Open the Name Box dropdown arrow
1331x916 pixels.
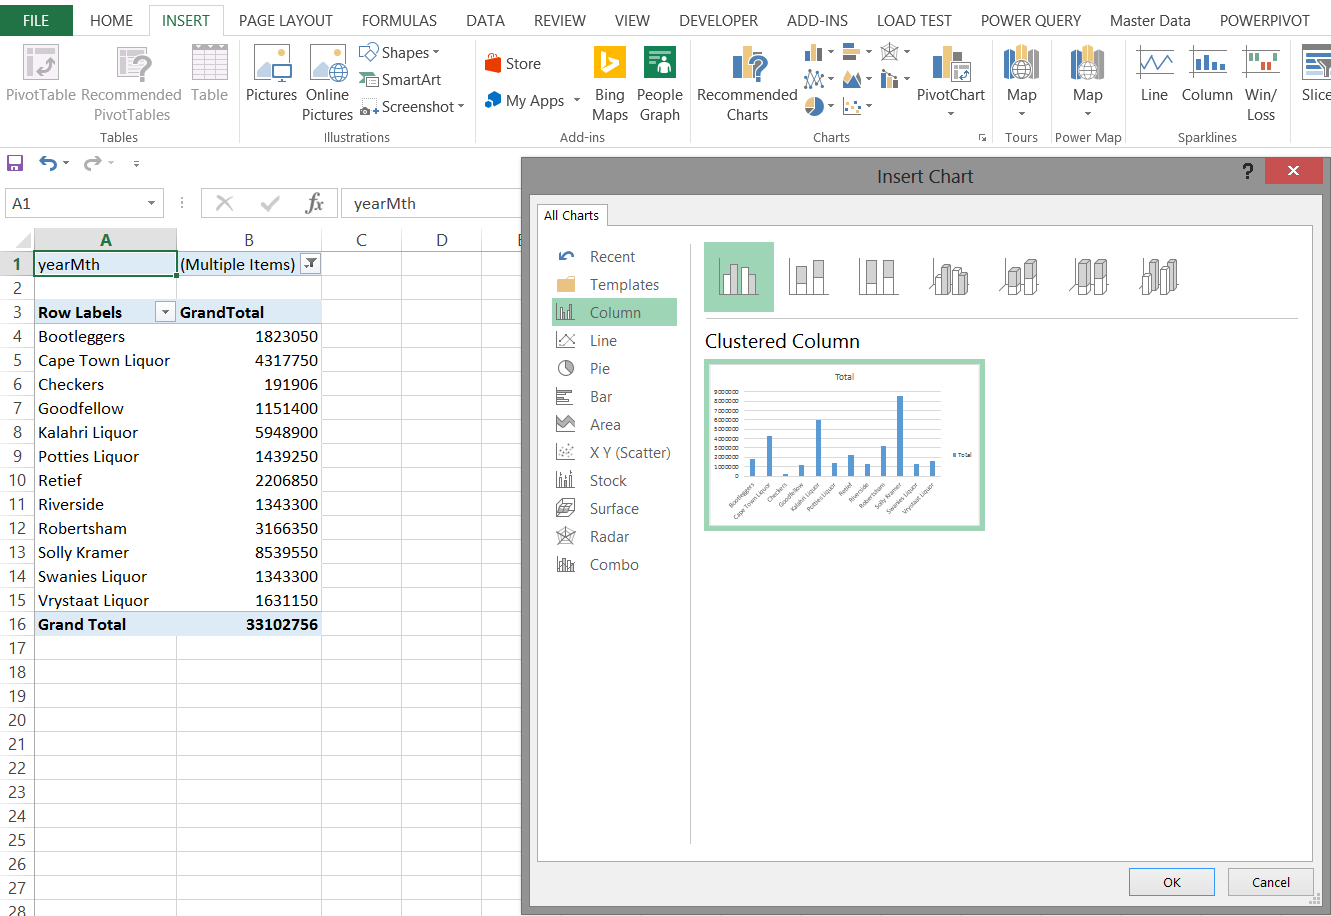(151, 204)
